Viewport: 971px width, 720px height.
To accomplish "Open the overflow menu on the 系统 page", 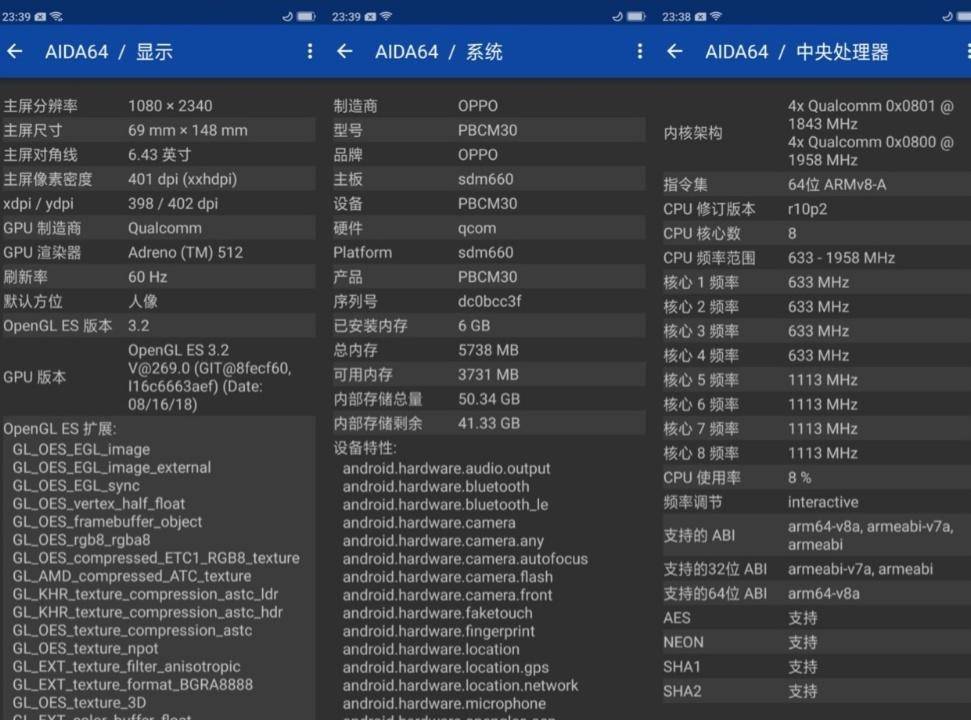I will point(639,51).
